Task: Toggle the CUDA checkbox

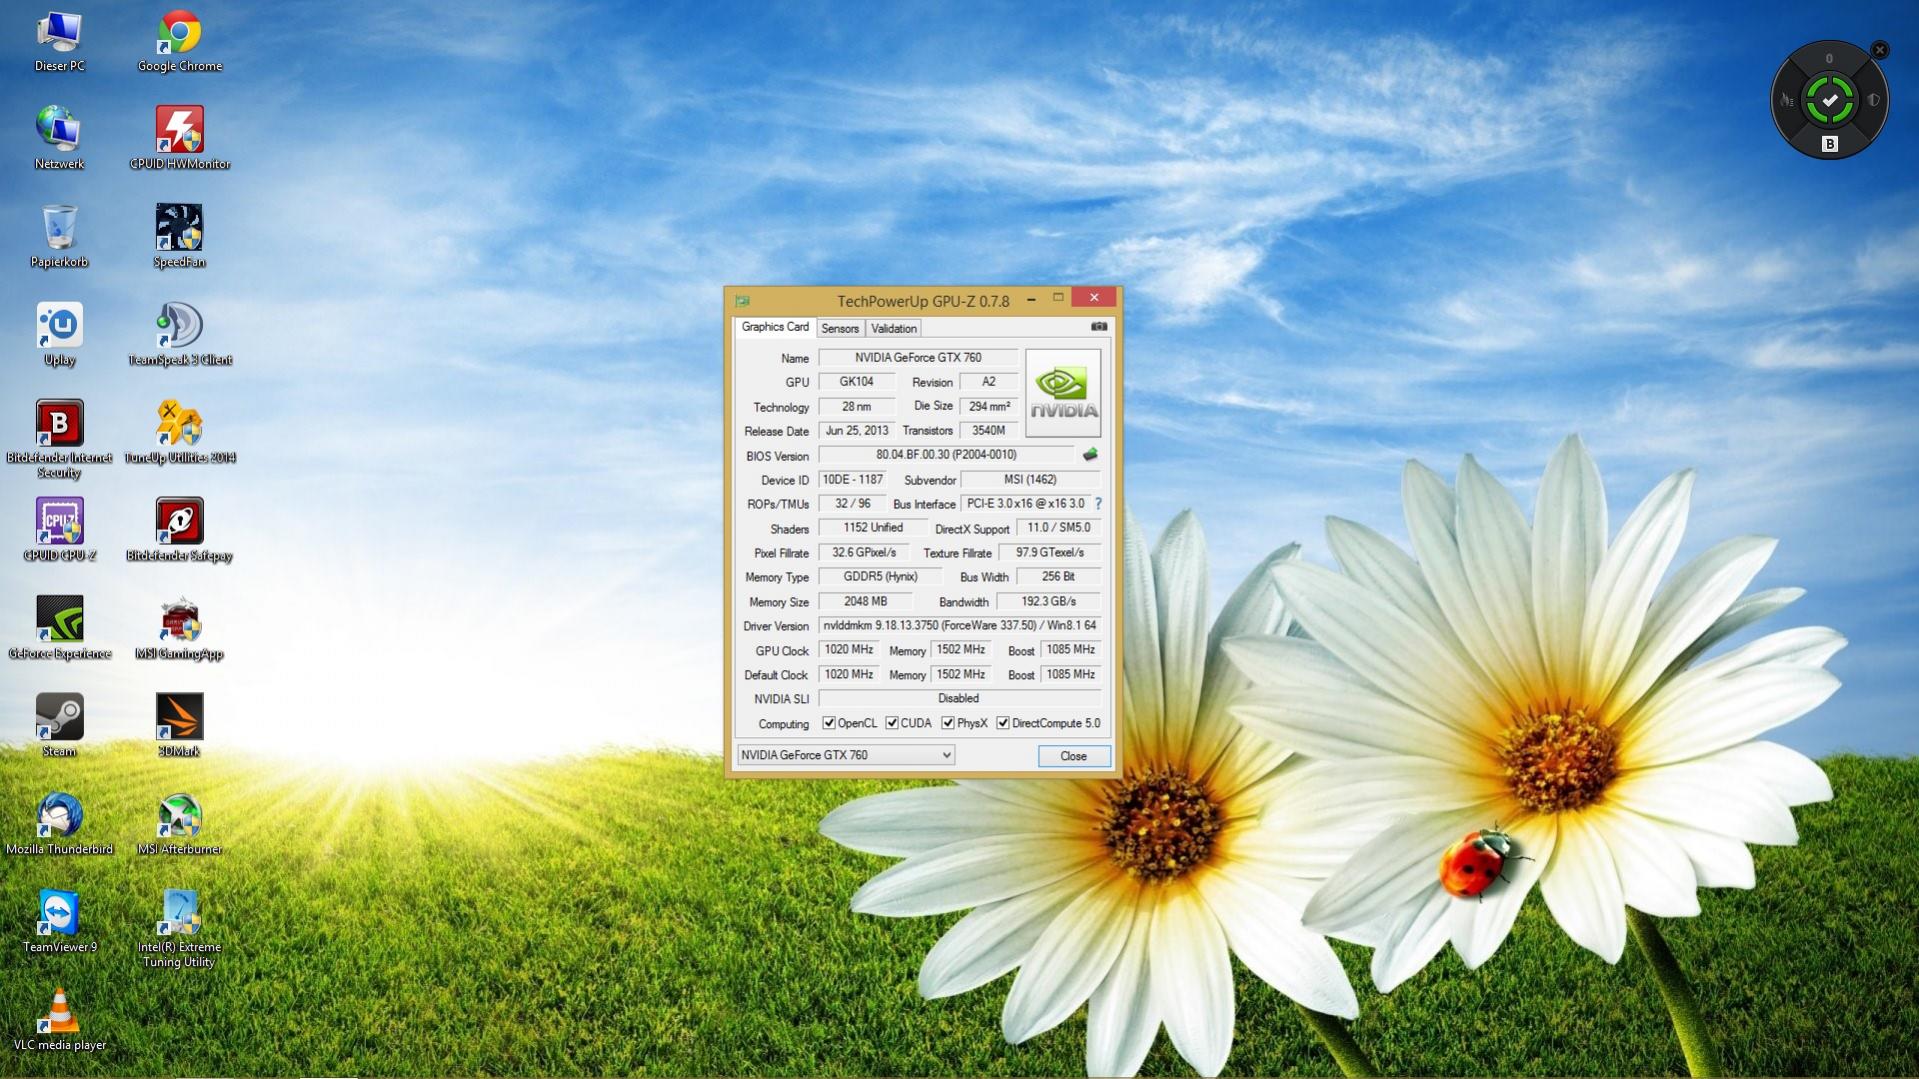Action: pos(892,723)
